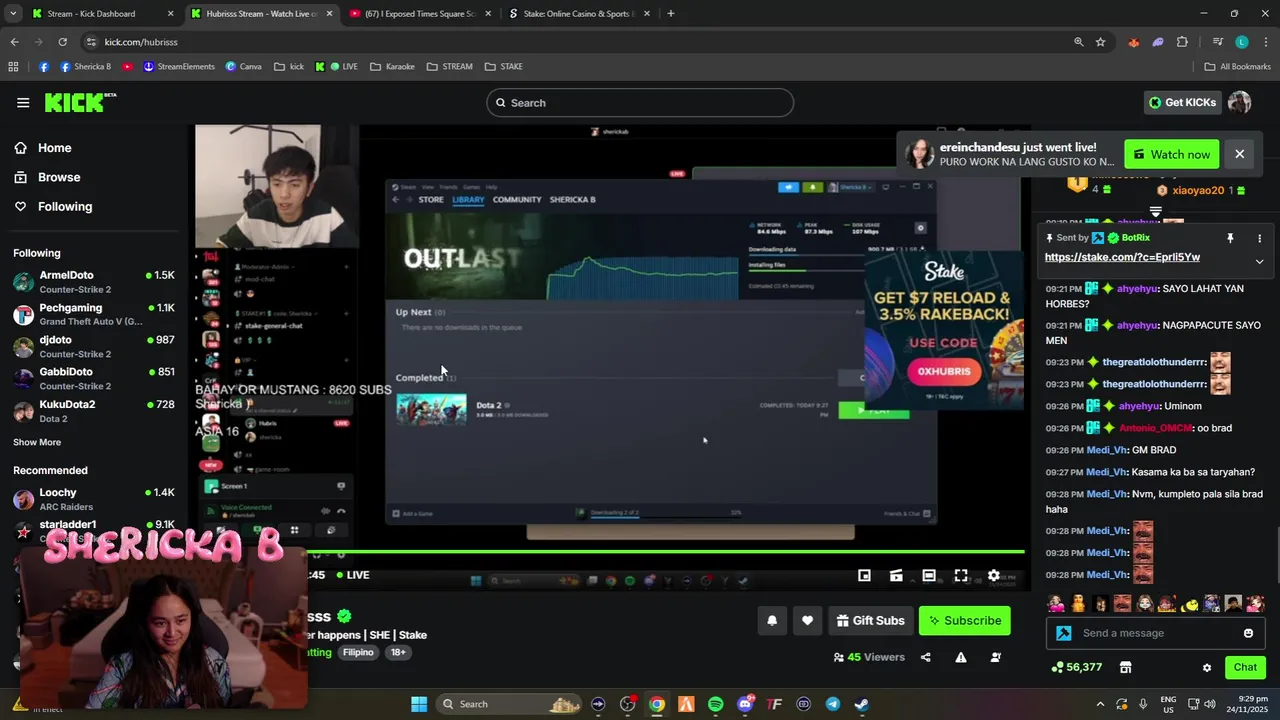The height and width of the screenshot is (720, 1280).
Task: Click the heart follow button
Action: tap(807, 621)
